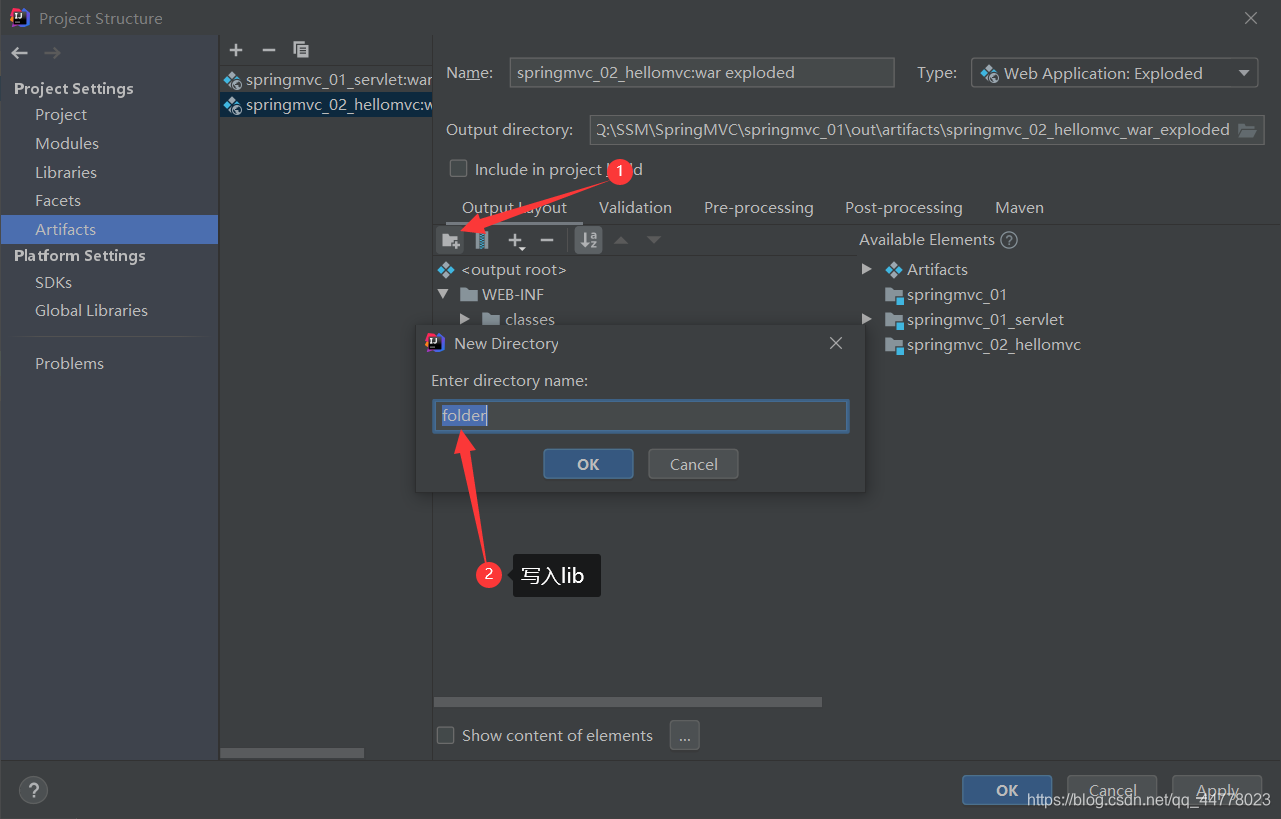1281x819 pixels.
Task: Click the artifact Name text field
Action: tap(701, 73)
